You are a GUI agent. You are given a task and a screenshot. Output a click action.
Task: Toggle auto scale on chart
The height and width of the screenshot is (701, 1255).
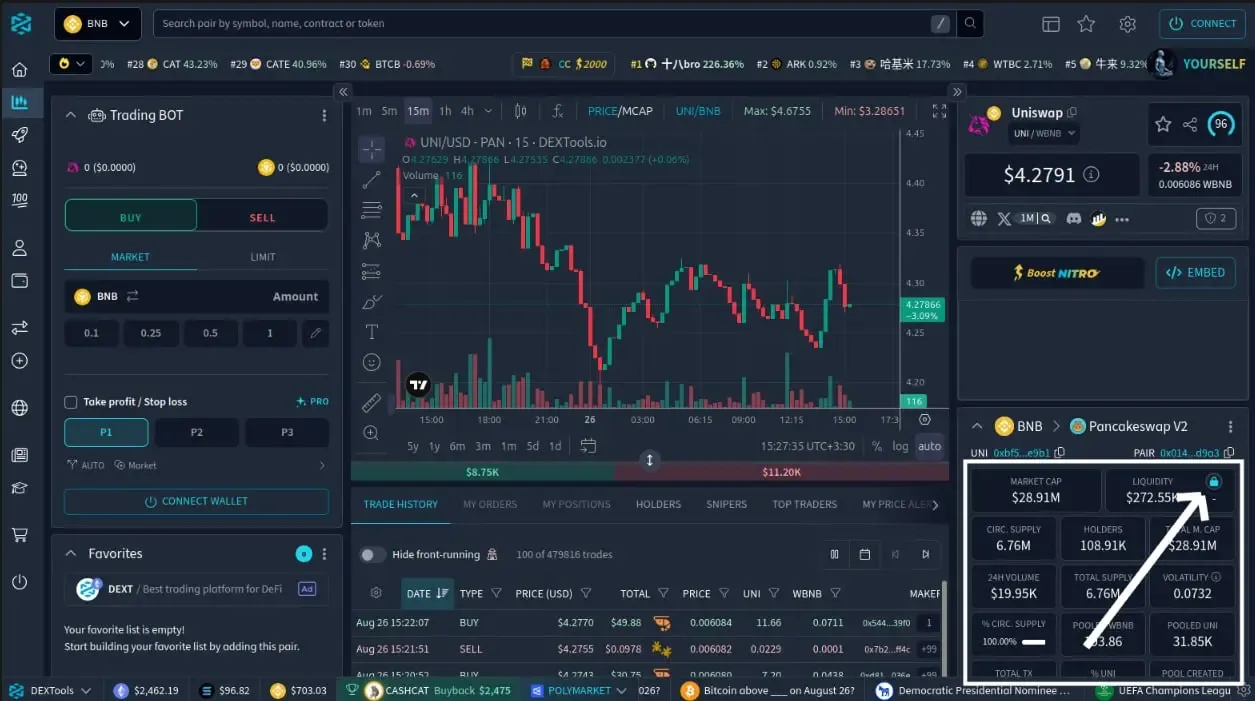coord(929,446)
